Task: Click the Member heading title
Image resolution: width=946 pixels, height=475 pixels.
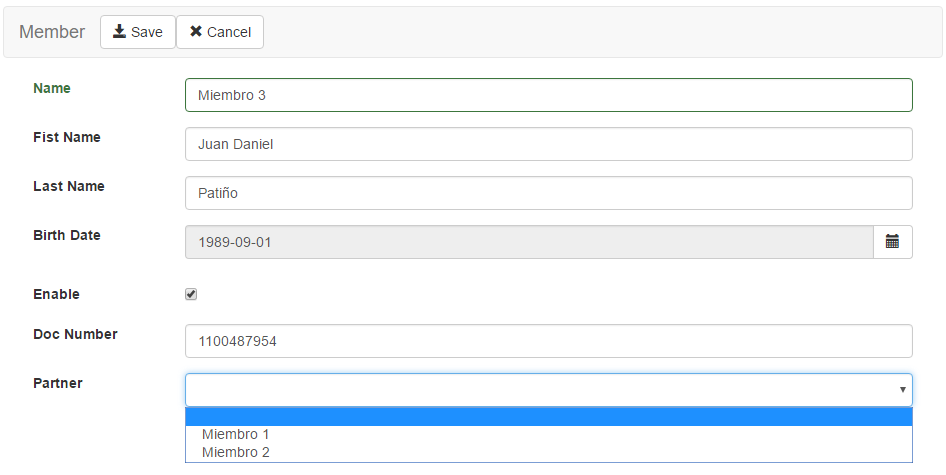Action: 52,32
